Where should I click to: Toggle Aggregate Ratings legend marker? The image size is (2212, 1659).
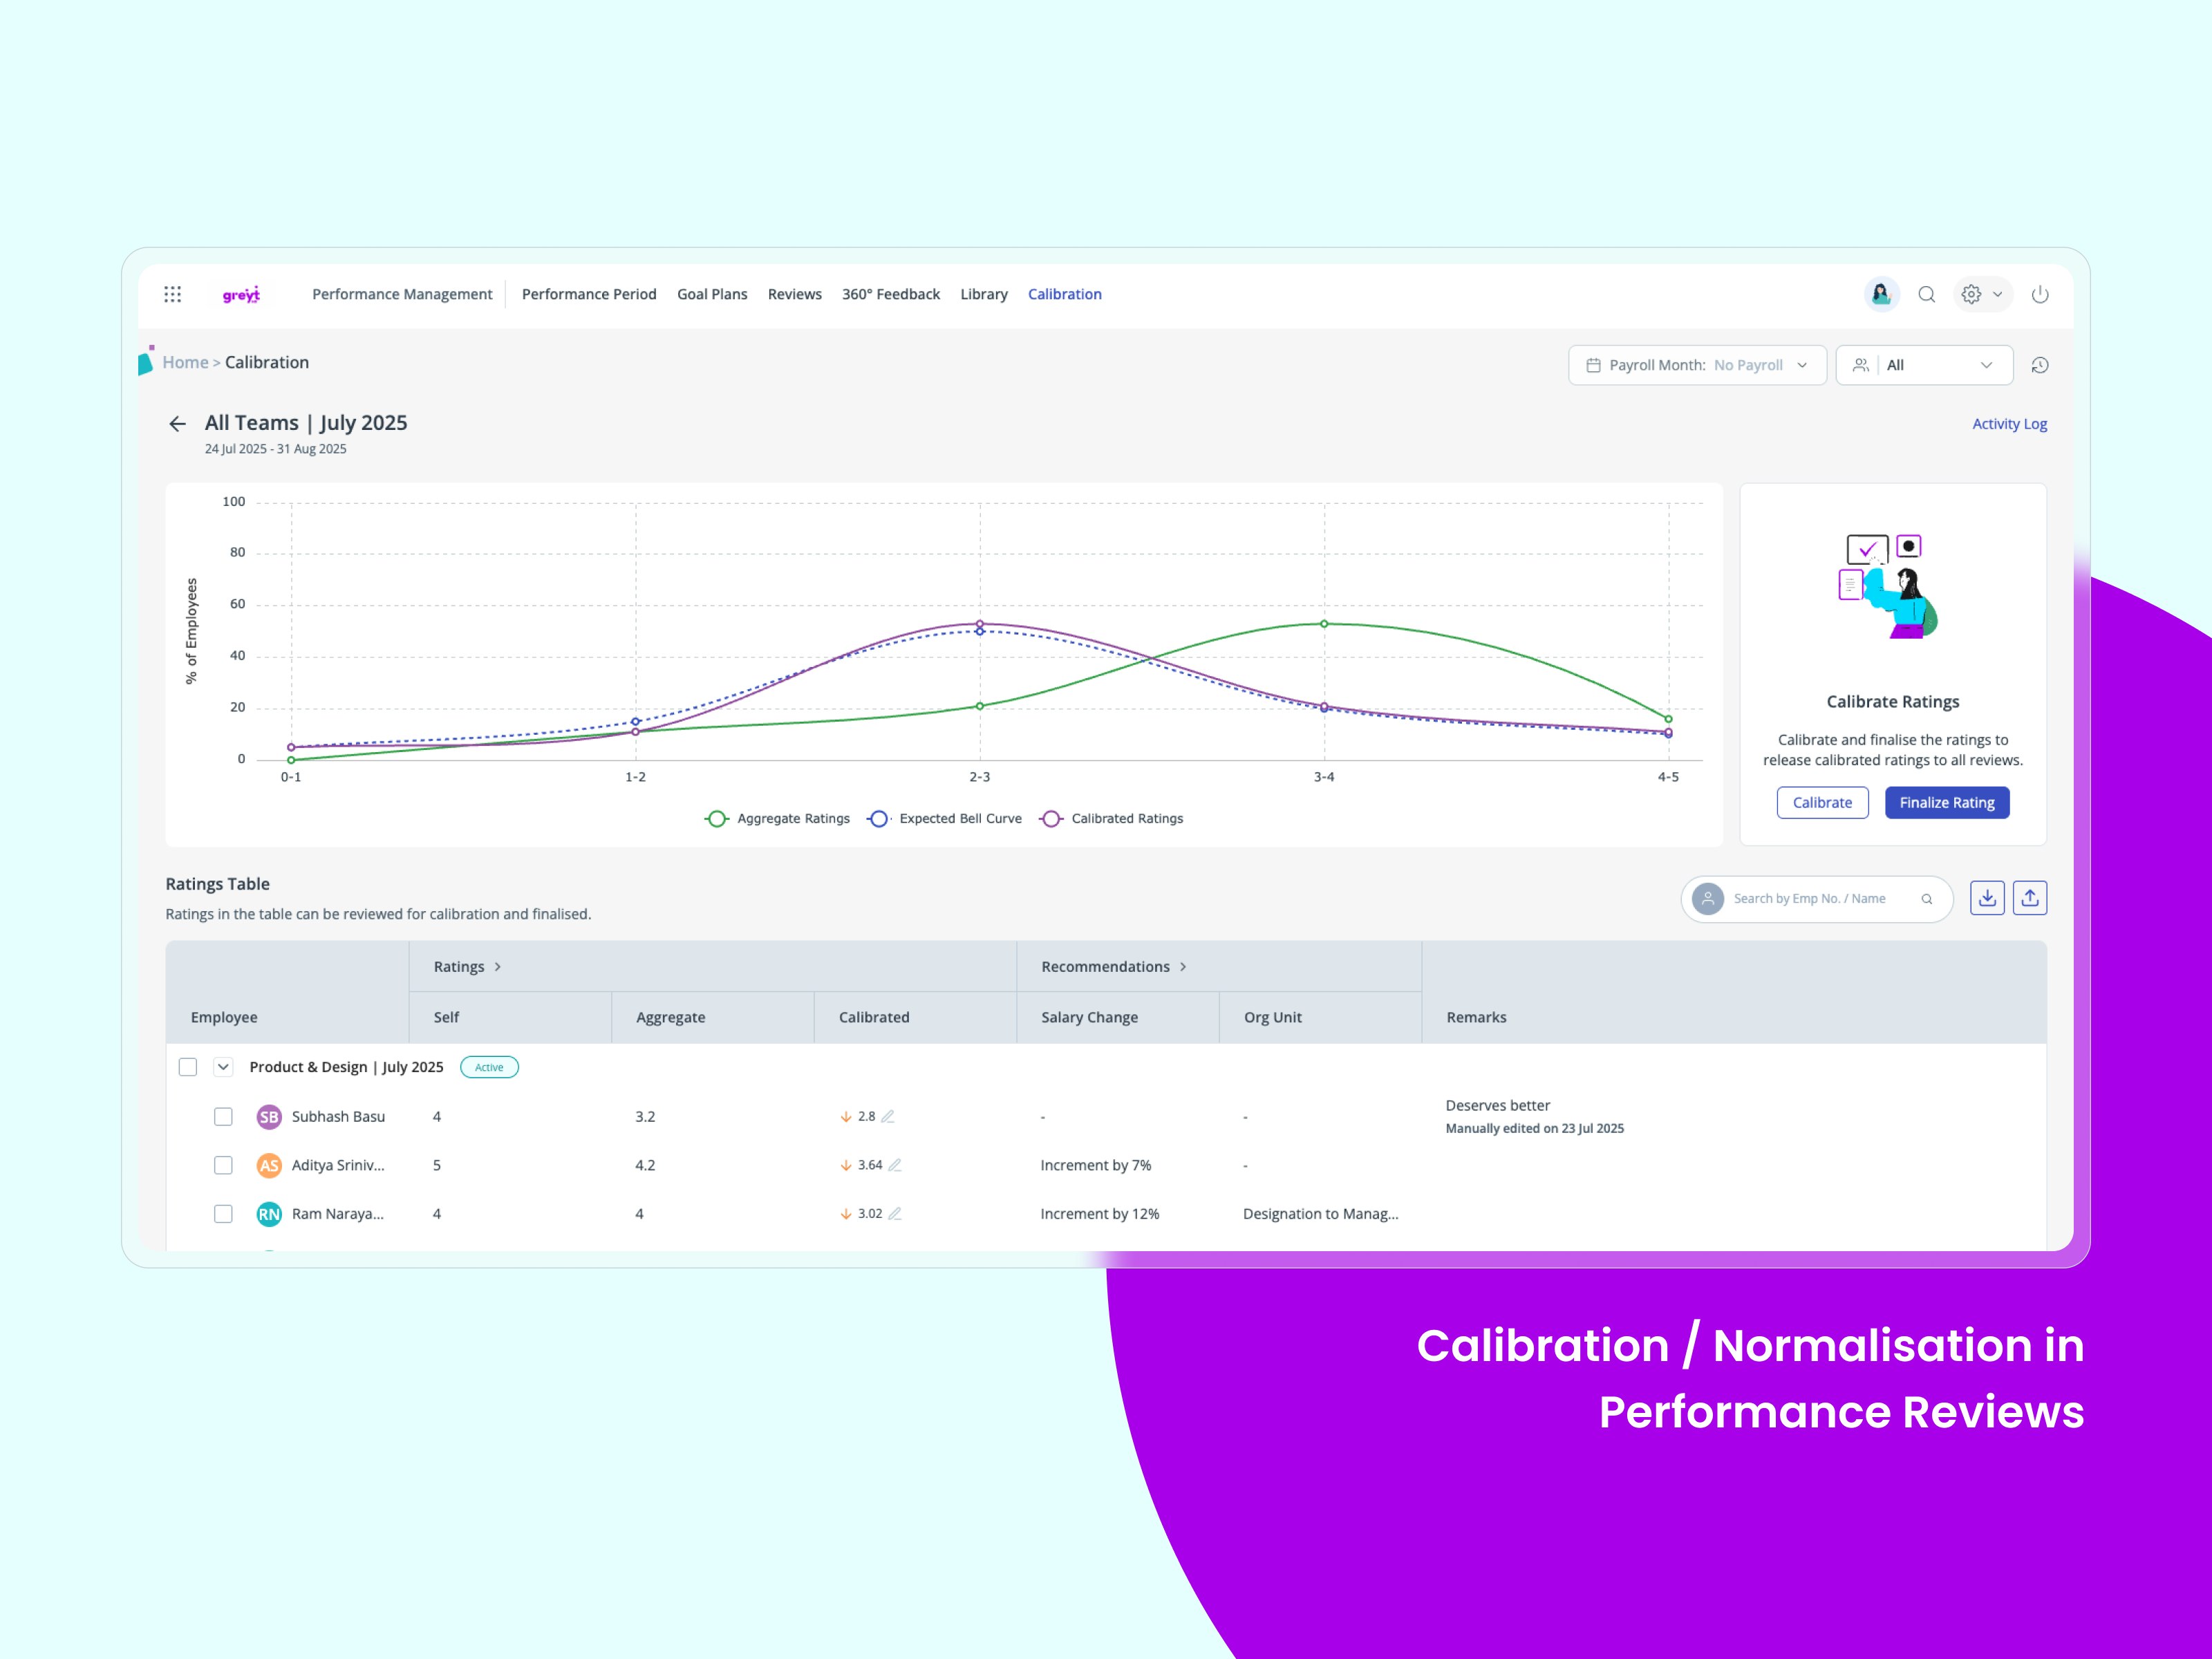(716, 819)
